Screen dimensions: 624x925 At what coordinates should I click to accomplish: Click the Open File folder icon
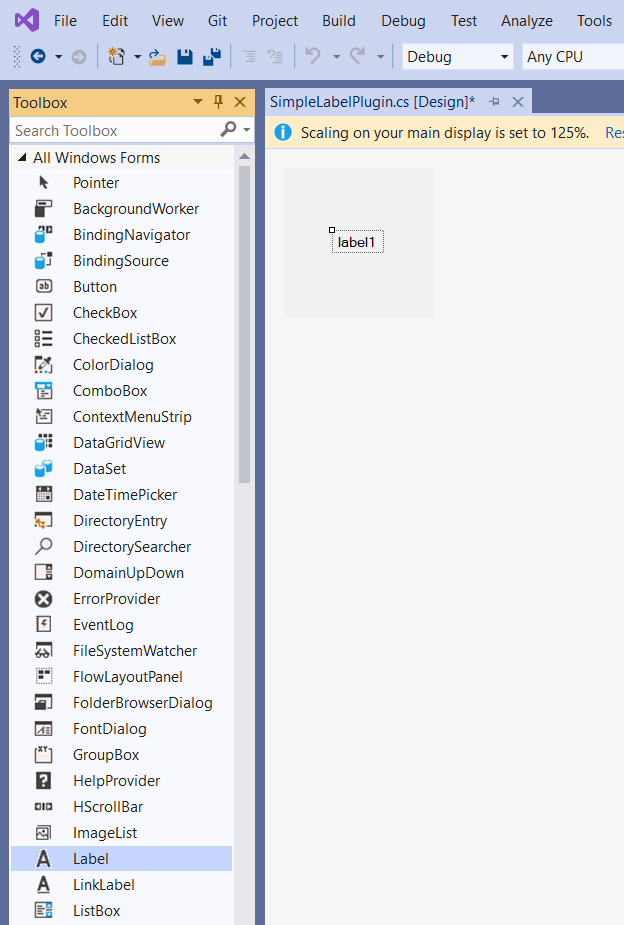pyautogui.click(x=157, y=57)
